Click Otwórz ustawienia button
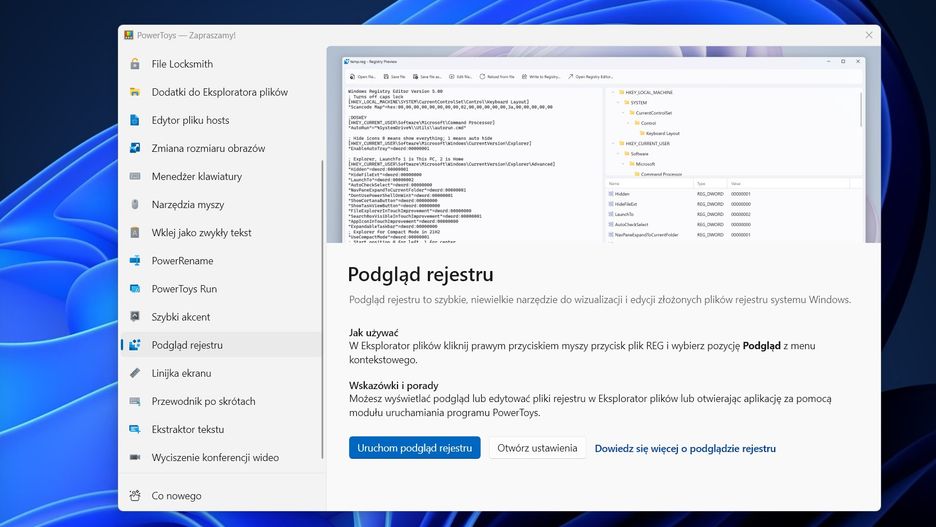The image size is (936, 527). point(537,448)
